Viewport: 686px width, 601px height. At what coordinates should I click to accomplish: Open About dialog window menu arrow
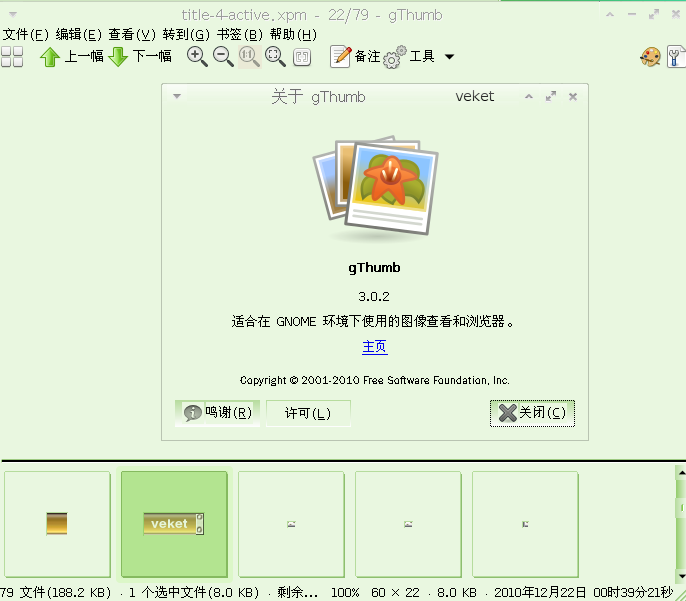click(x=177, y=96)
